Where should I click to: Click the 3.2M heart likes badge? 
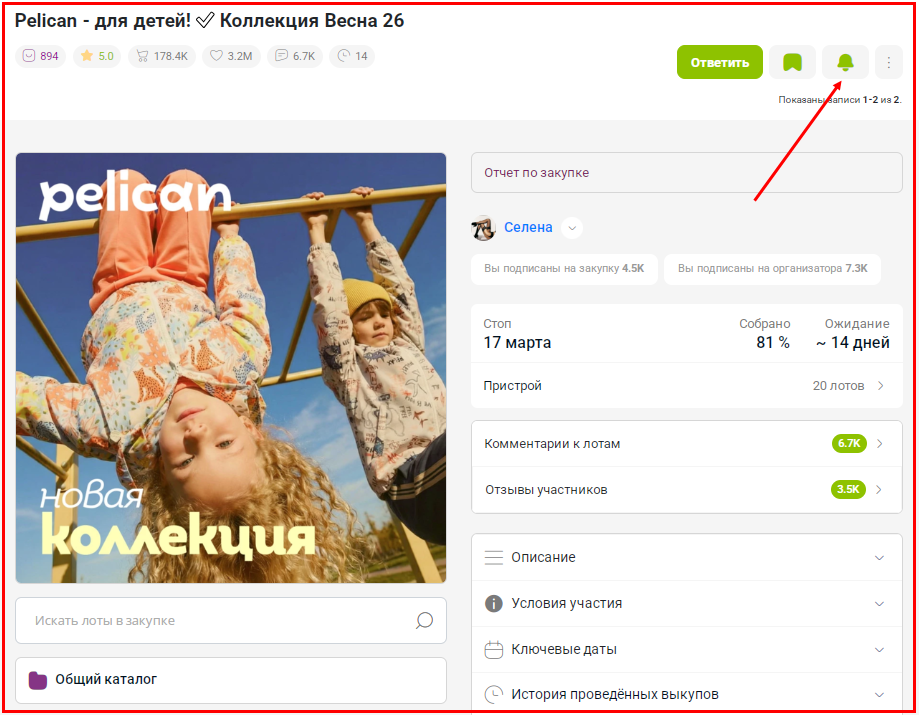232,56
